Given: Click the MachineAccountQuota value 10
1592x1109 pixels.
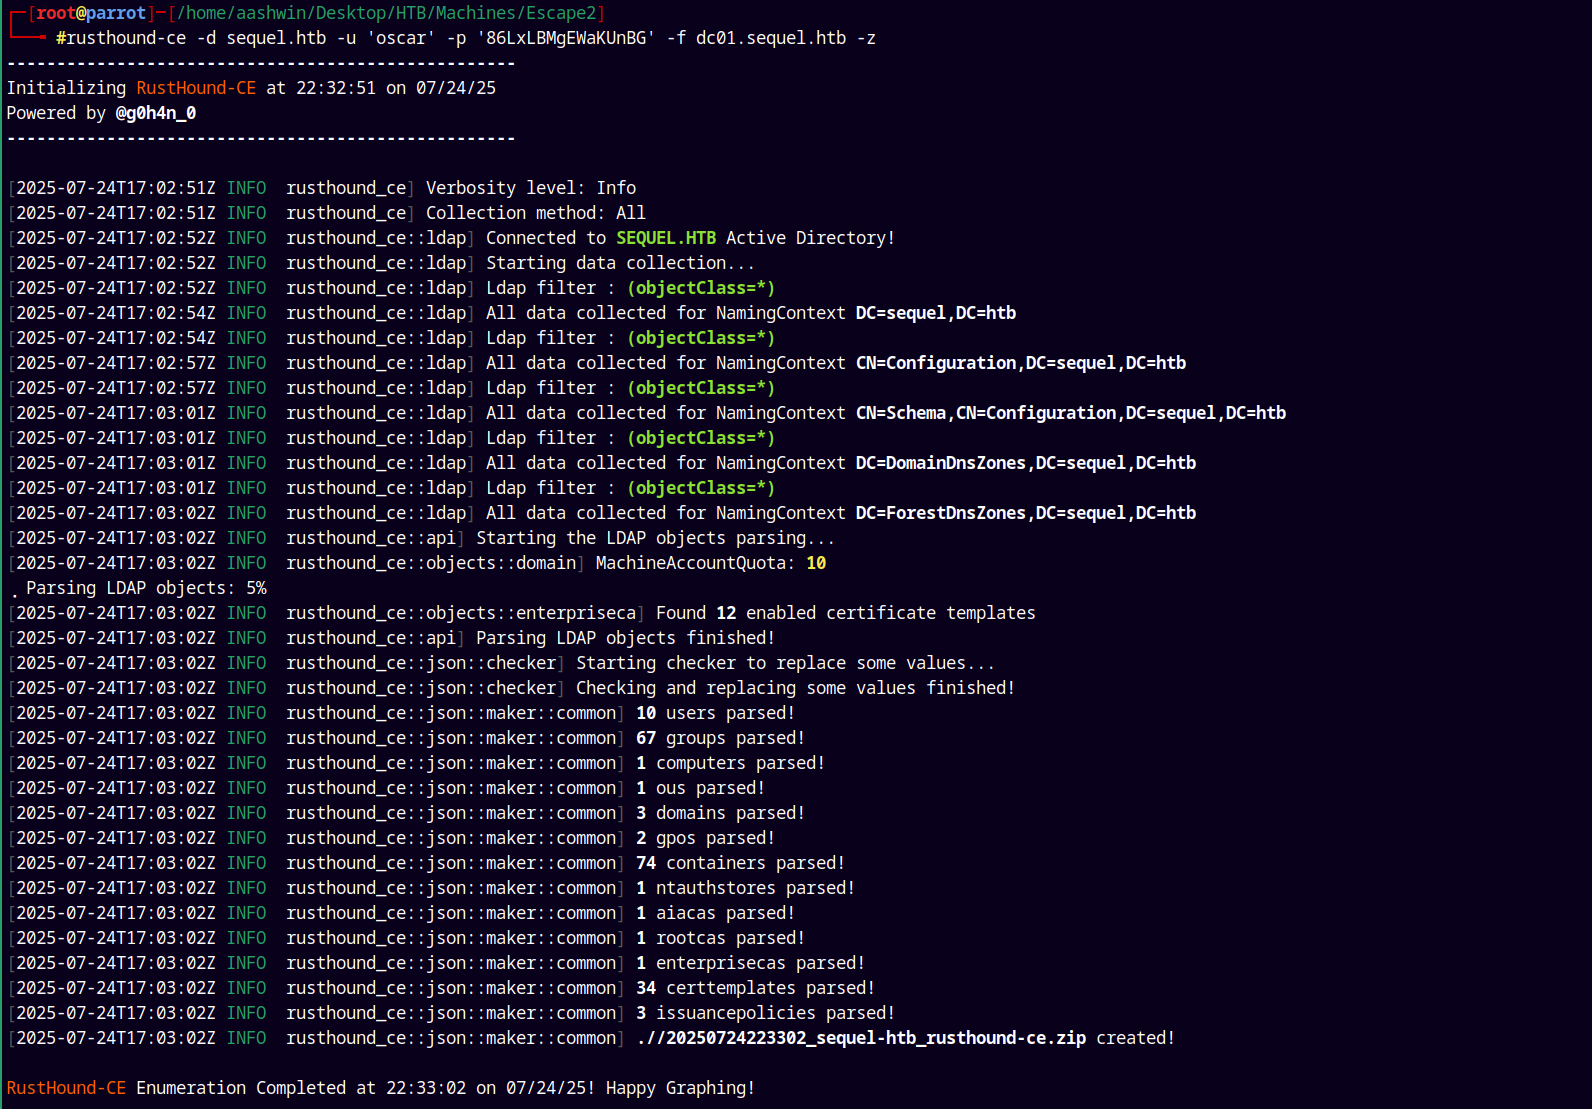Looking at the screenshot, I should click(x=816, y=563).
